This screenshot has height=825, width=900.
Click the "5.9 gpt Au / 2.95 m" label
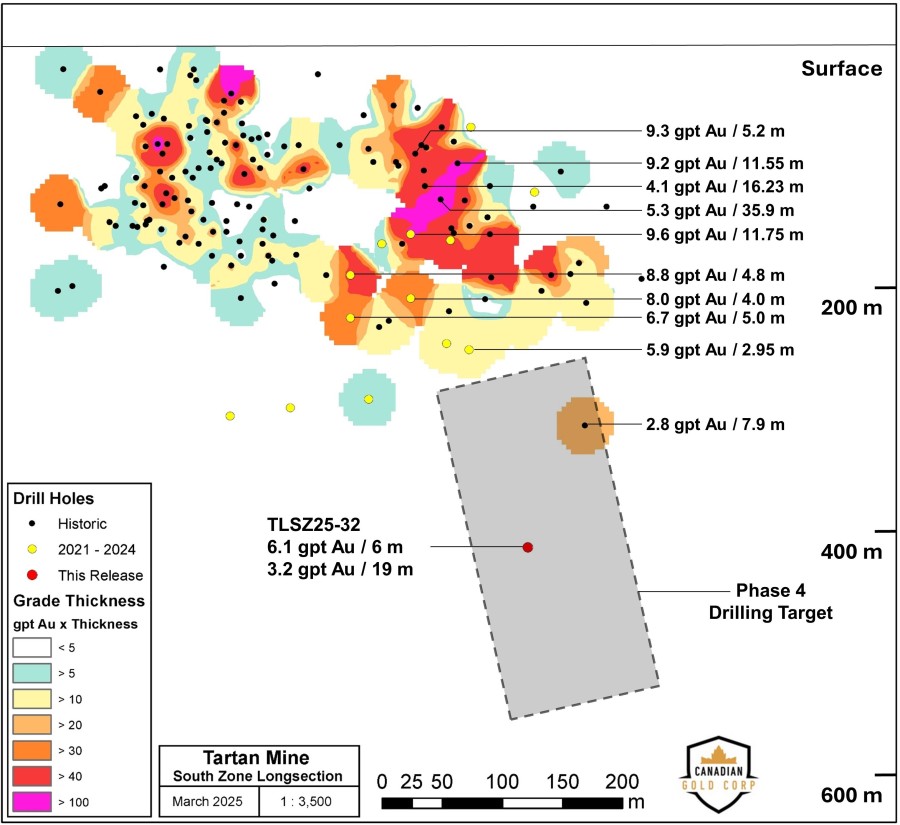tap(720, 350)
